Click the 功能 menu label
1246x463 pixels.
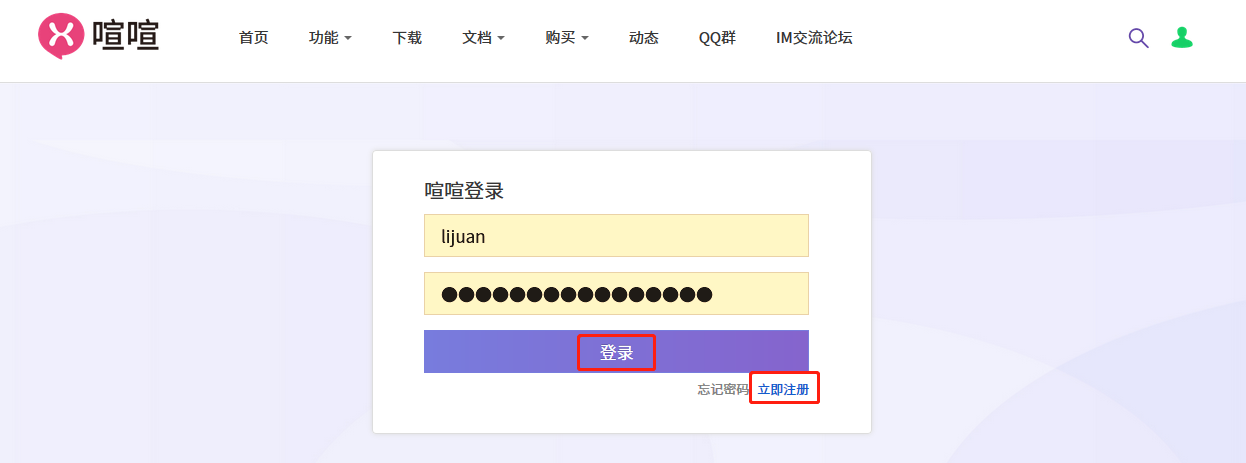tap(323, 38)
